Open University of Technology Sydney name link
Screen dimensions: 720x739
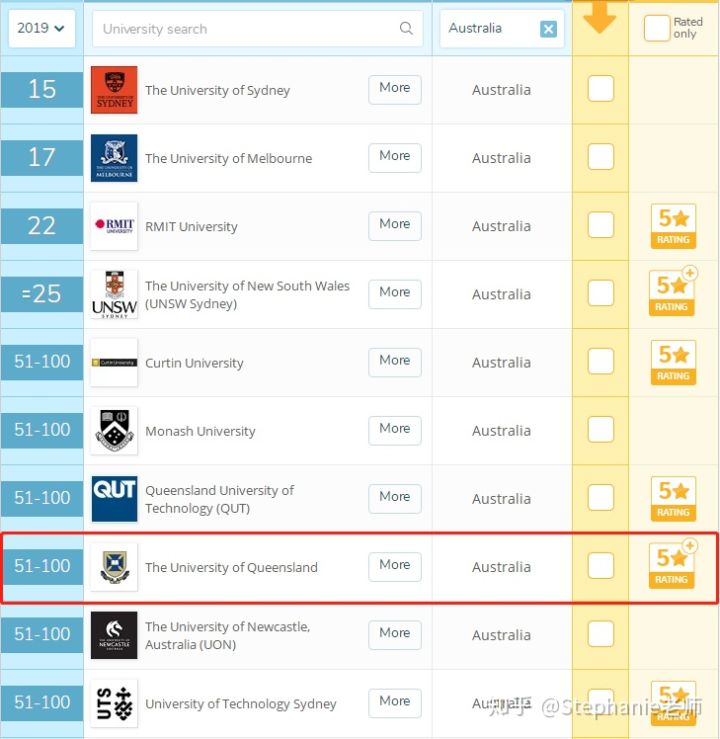(x=241, y=704)
